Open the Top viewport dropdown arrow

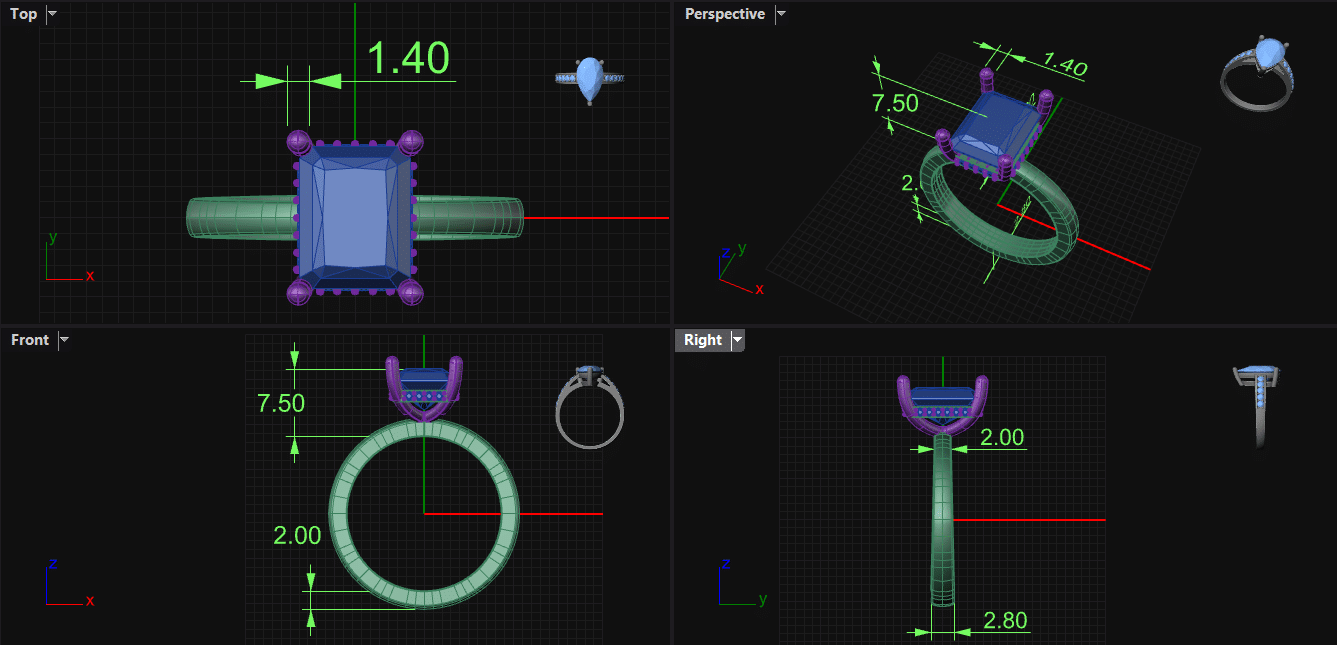pos(52,14)
